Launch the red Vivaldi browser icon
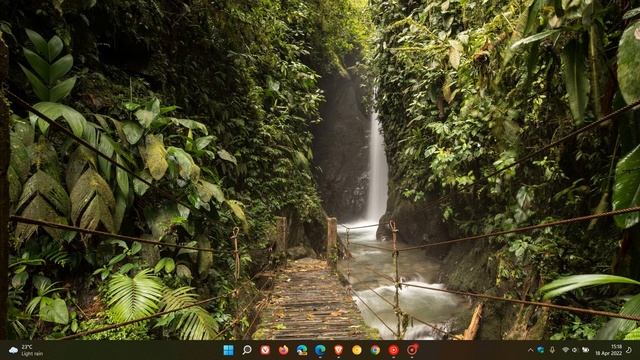 pyautogui.click(x=265, y=350)
